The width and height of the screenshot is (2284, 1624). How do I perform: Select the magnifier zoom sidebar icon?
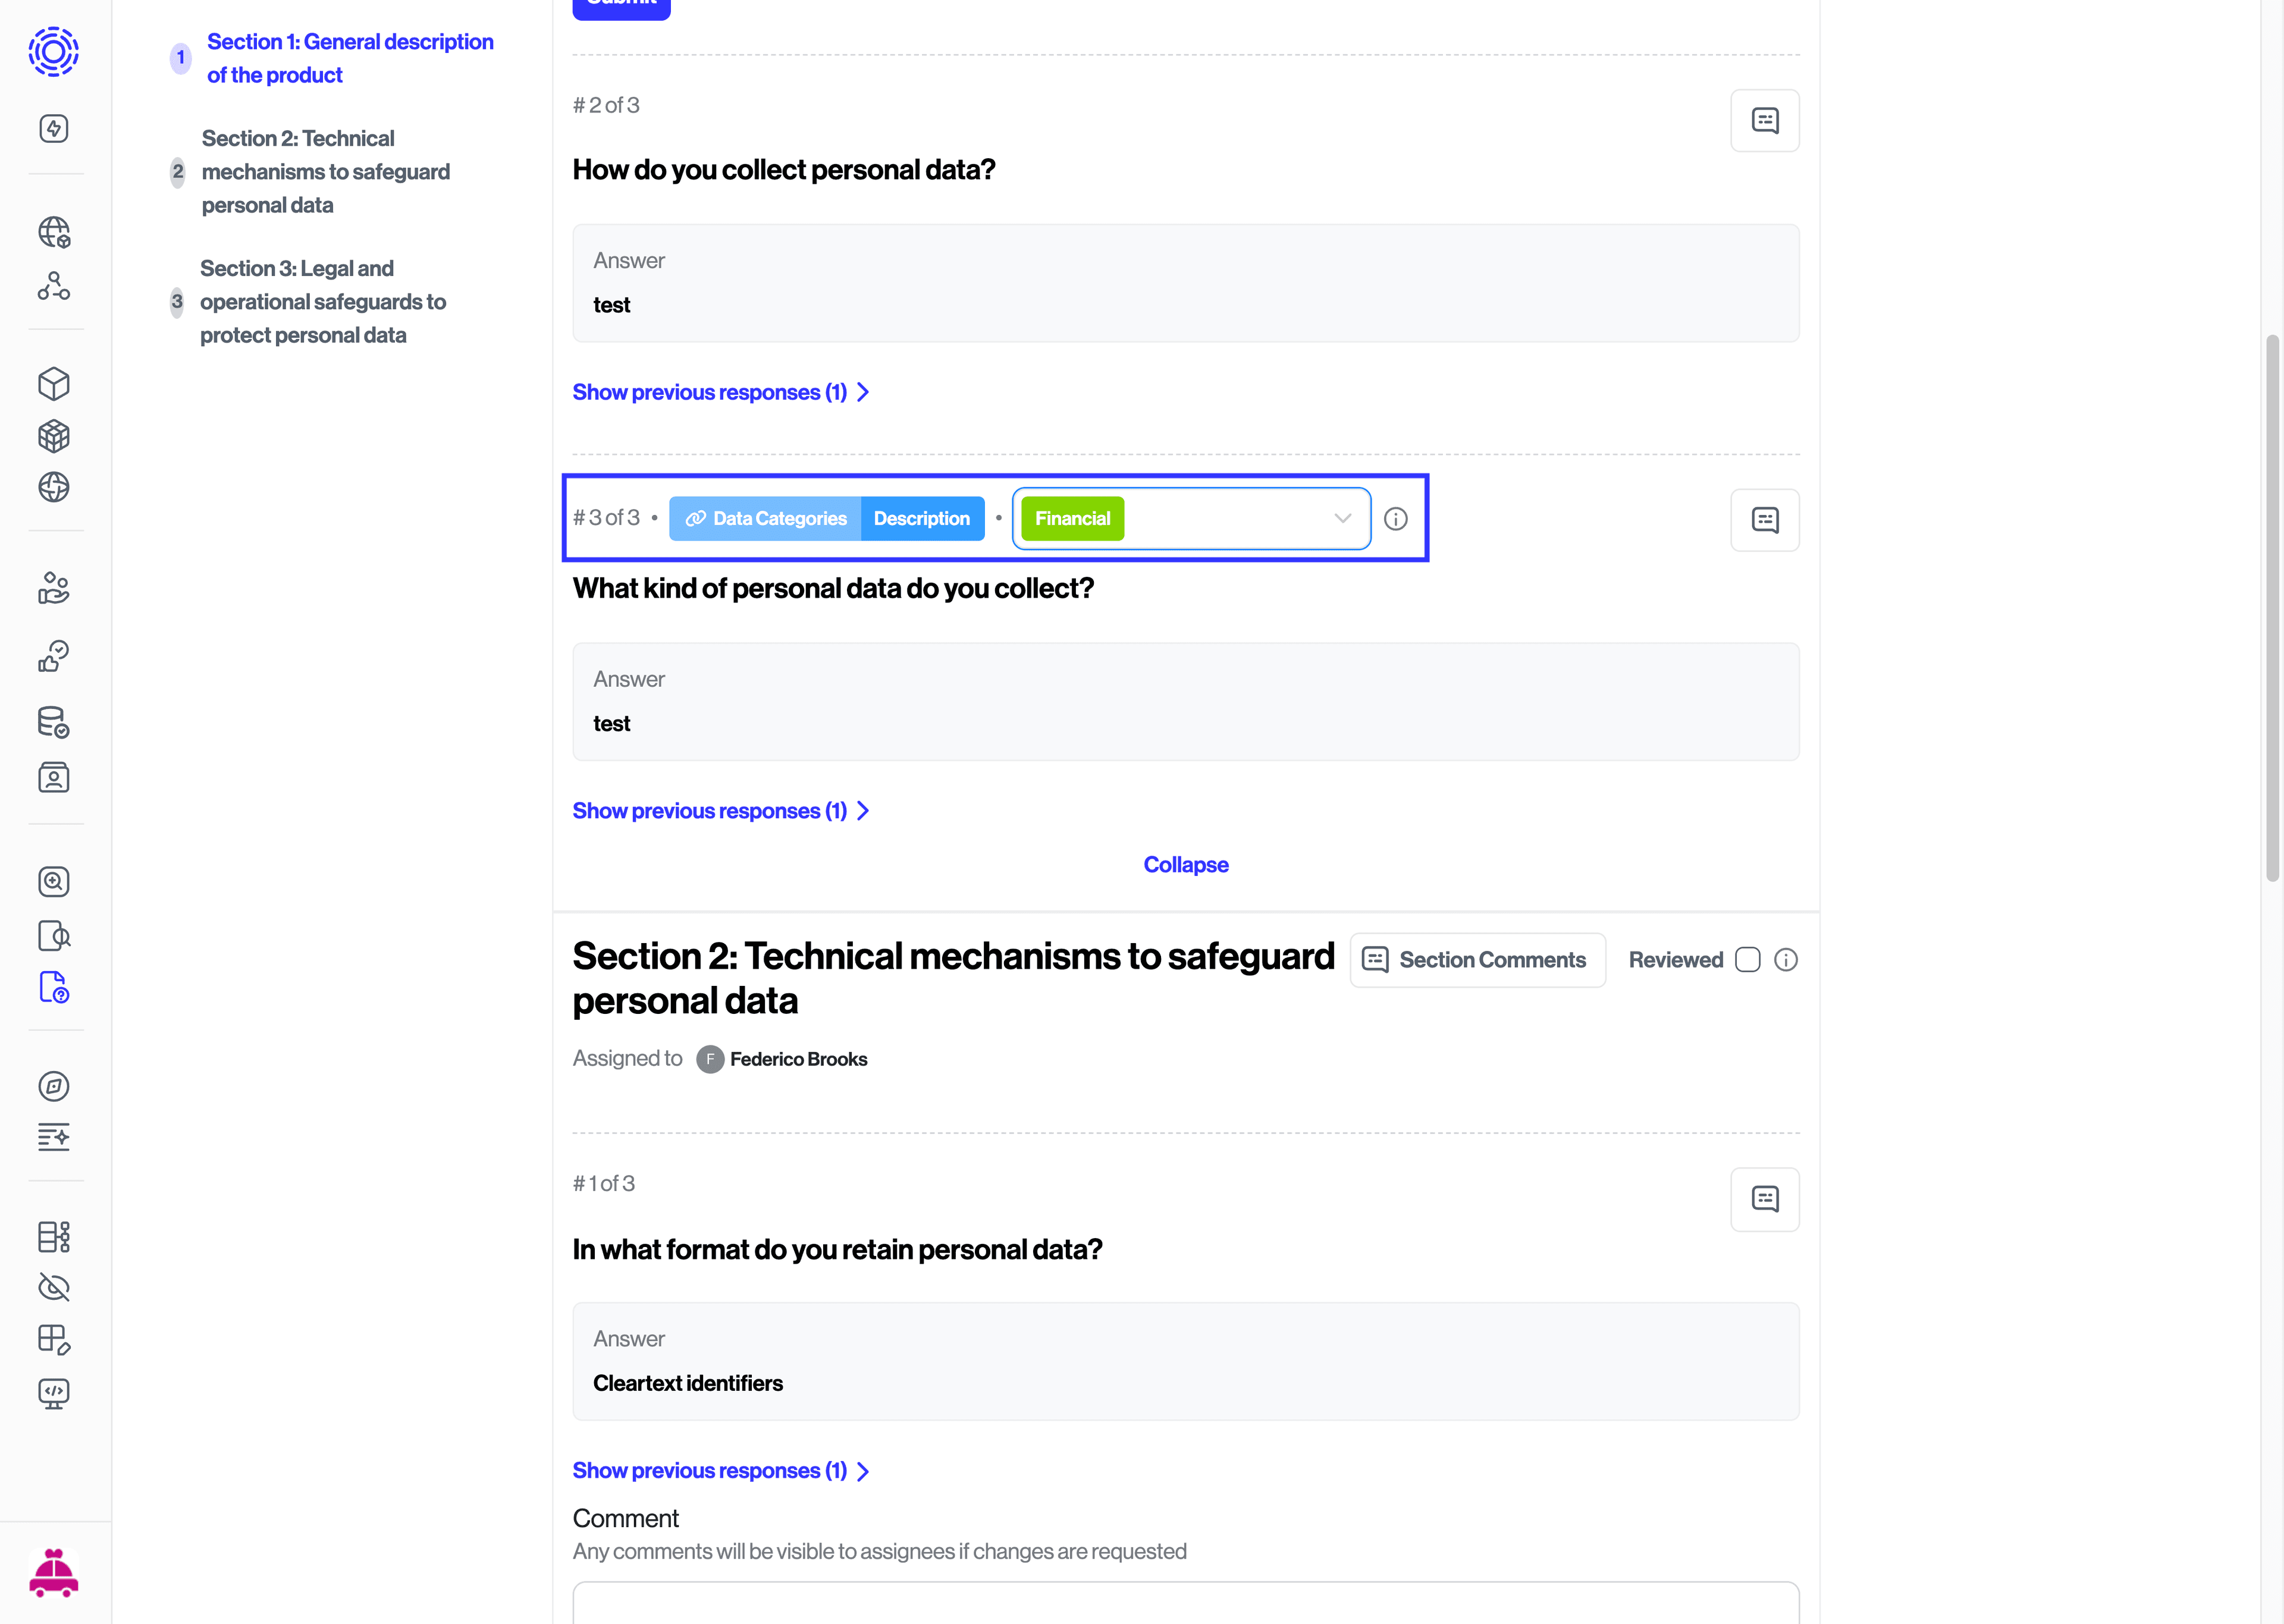[x=54, y=882]
